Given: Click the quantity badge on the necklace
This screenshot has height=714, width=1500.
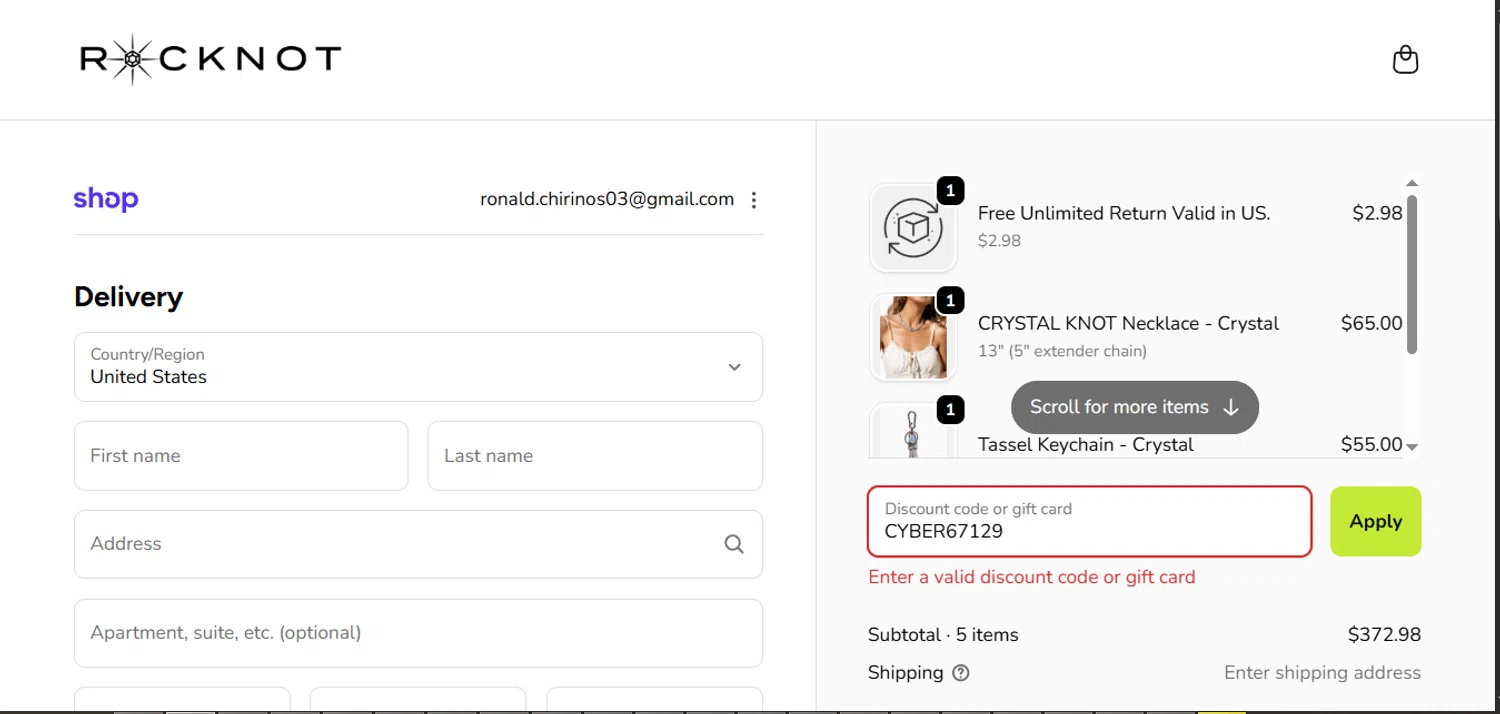Looking at the screenshot, I should pyautogui.click(x=950, y=300).
